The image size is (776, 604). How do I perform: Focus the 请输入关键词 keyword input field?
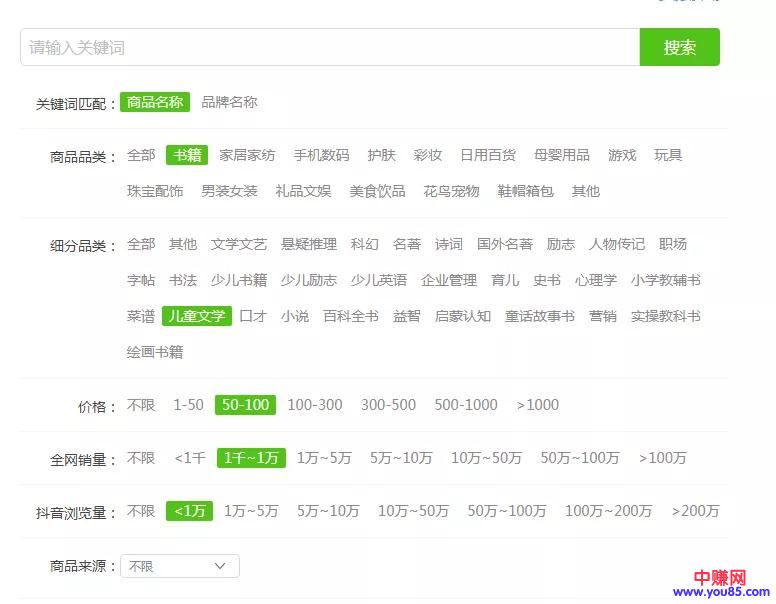point(330,47)
